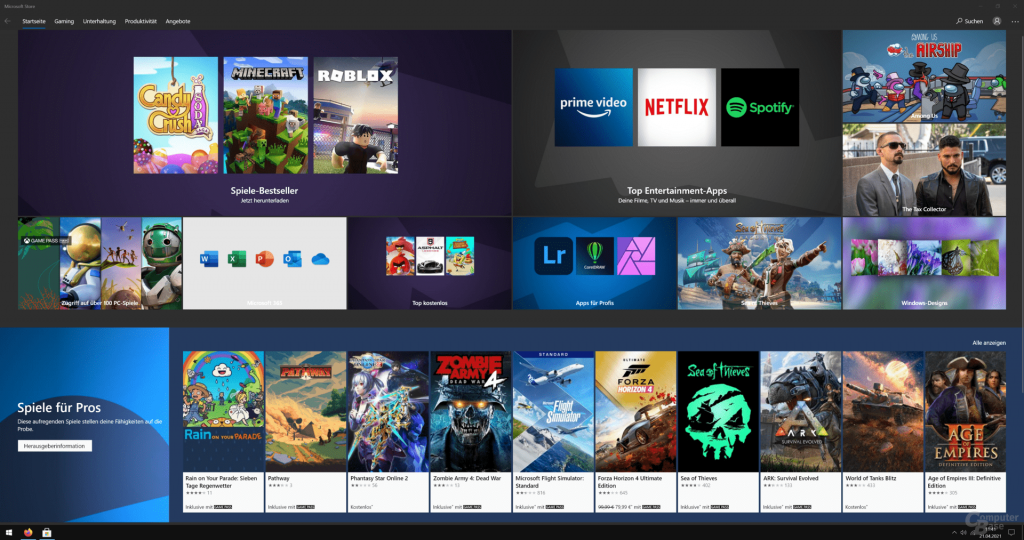Click the Lightroom Lr icon
The width and height of the screenshot is (1024, 540).
point(554,256)
